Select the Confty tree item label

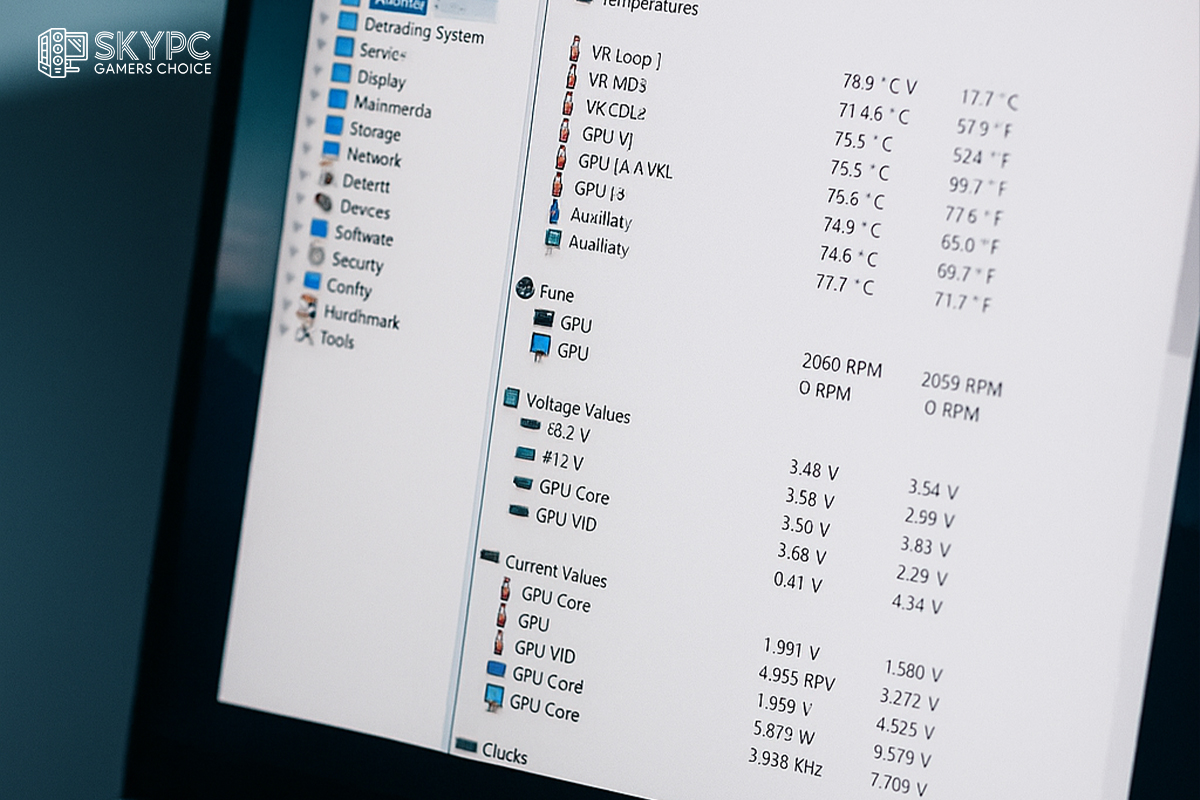(x=348, y=288)
